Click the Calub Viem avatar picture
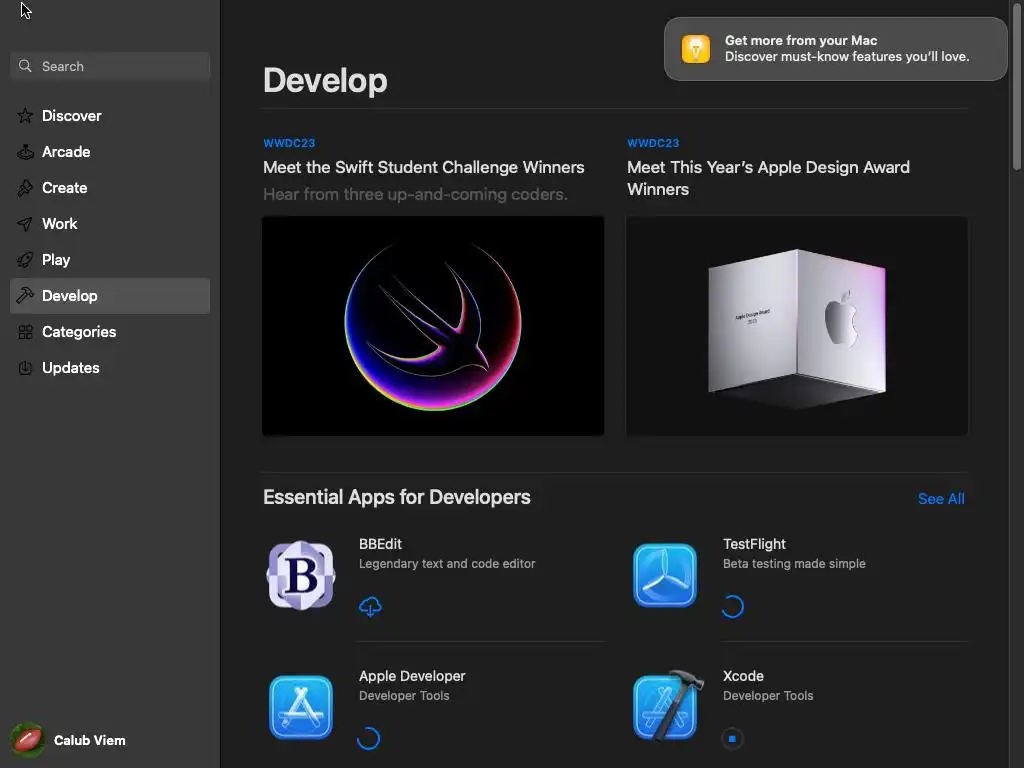The width and height of the screenshot is (1024, 768). [x=27, y=740]
